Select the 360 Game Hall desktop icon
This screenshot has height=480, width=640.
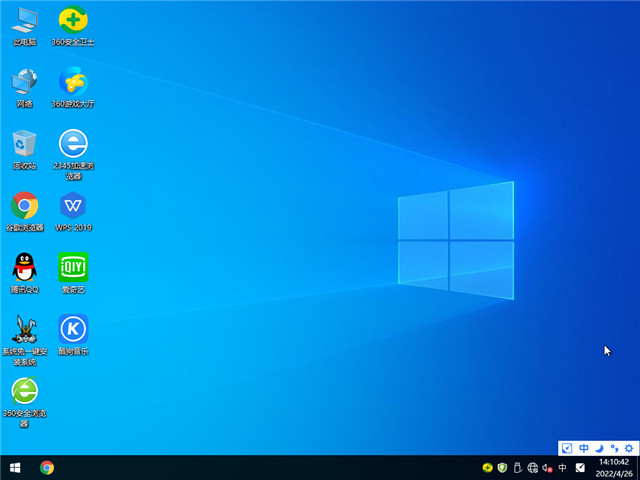tap(72, 81)
